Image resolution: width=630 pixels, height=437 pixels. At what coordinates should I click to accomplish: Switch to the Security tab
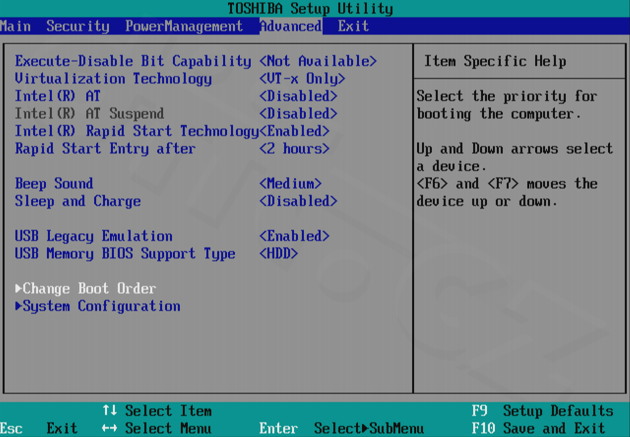[x=78, y=26]
